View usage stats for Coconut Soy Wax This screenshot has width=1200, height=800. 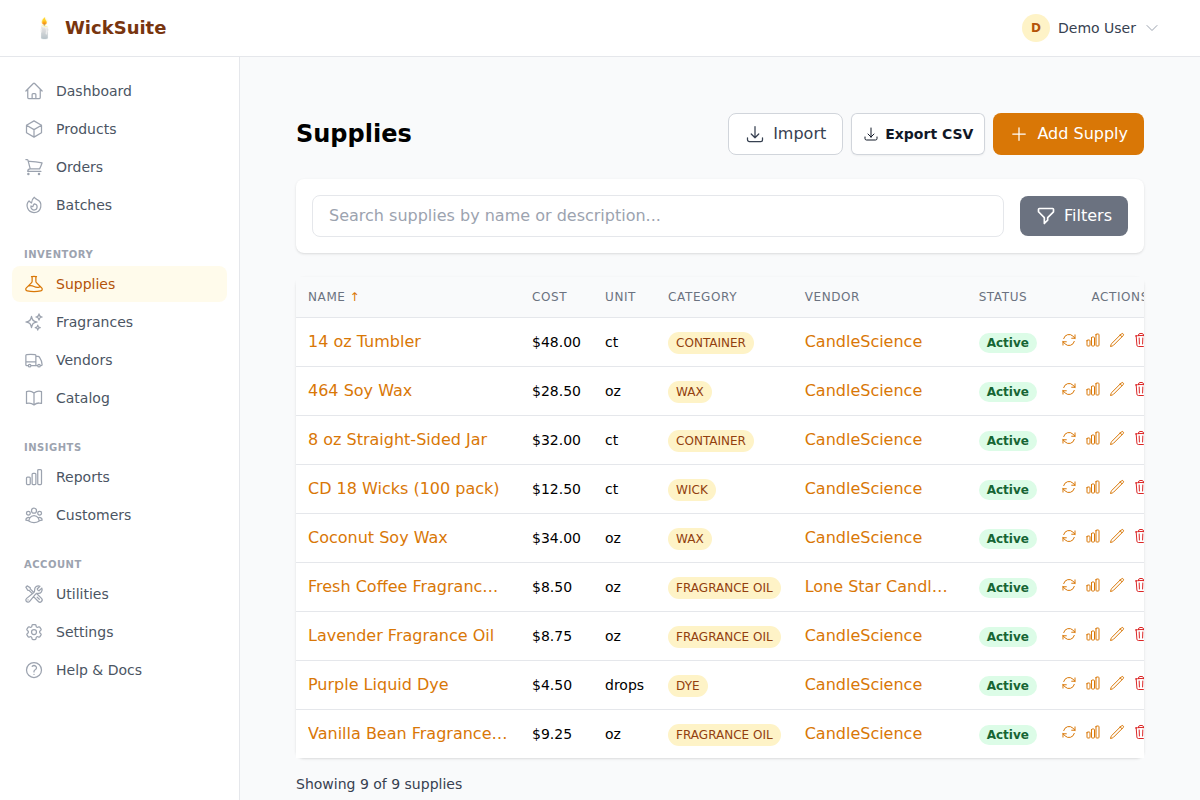[x=1093, y=537]
